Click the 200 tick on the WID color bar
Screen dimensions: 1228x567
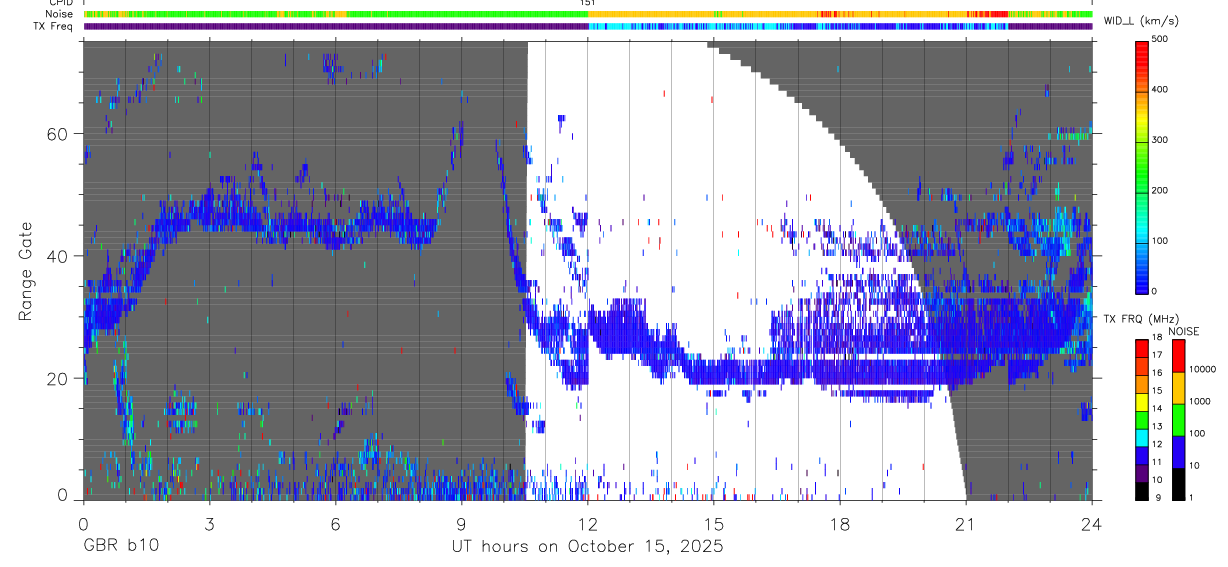click(1160, 191)
